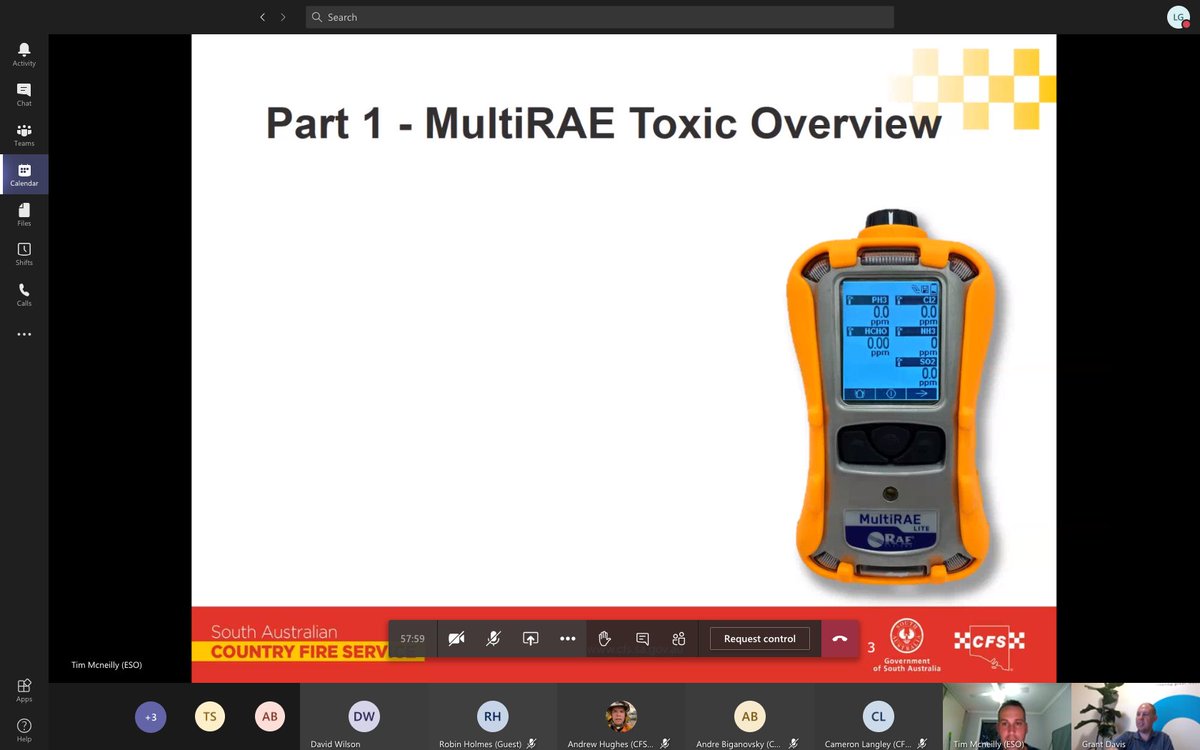Open Help at sidebar bottom

[x=24, y=730]
